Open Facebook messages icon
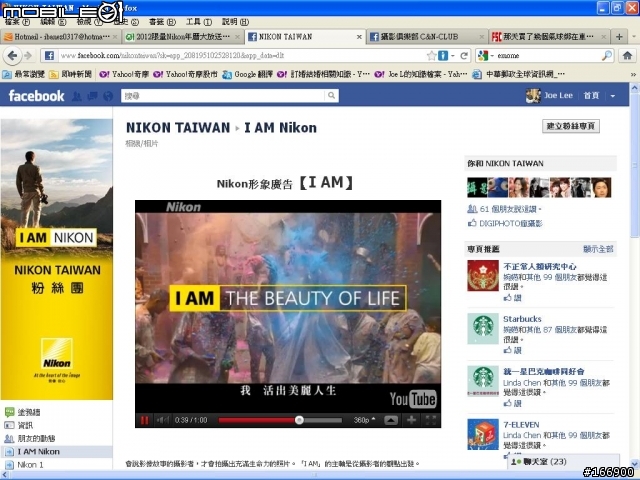 tap(93, 96)
